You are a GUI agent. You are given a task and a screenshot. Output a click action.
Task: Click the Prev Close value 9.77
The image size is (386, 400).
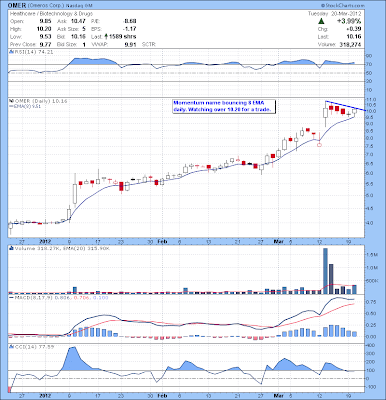pyautogui.click(x=45, y=44)
